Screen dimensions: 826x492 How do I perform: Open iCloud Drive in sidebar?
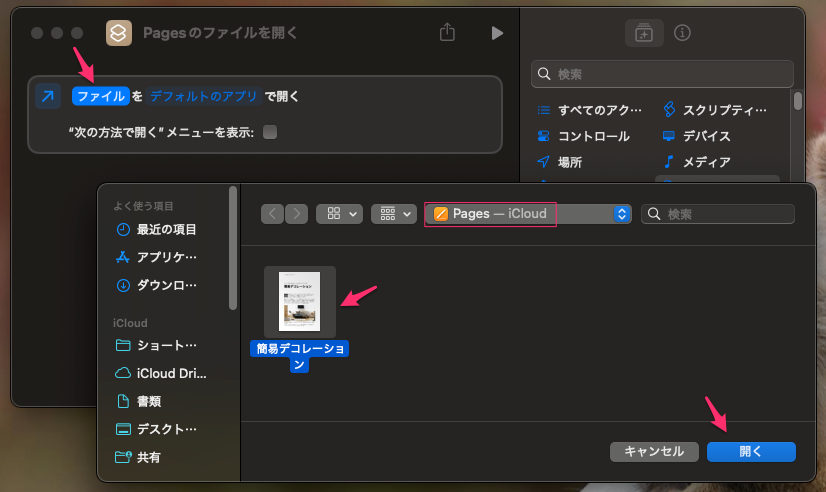click(165, 373)
